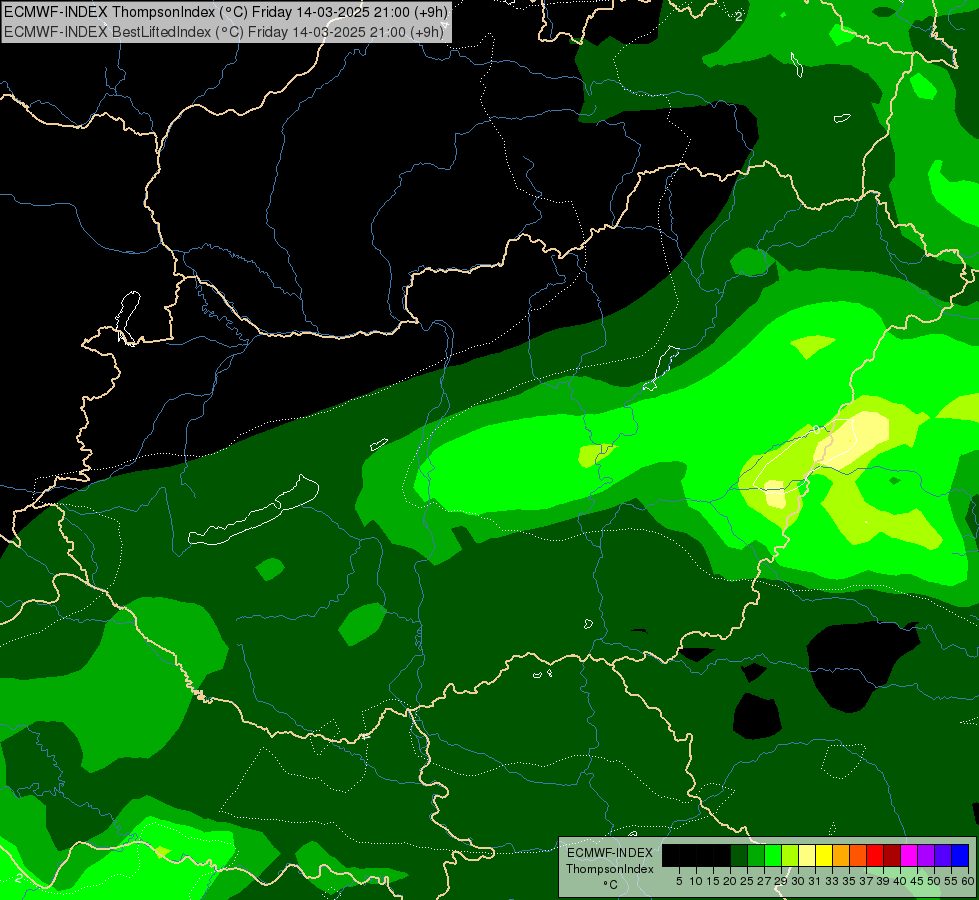Viewport: 979px width, 900px height.
Task: Click the ThompsonIndex title line at top
Action: click(x=225, y=11)
